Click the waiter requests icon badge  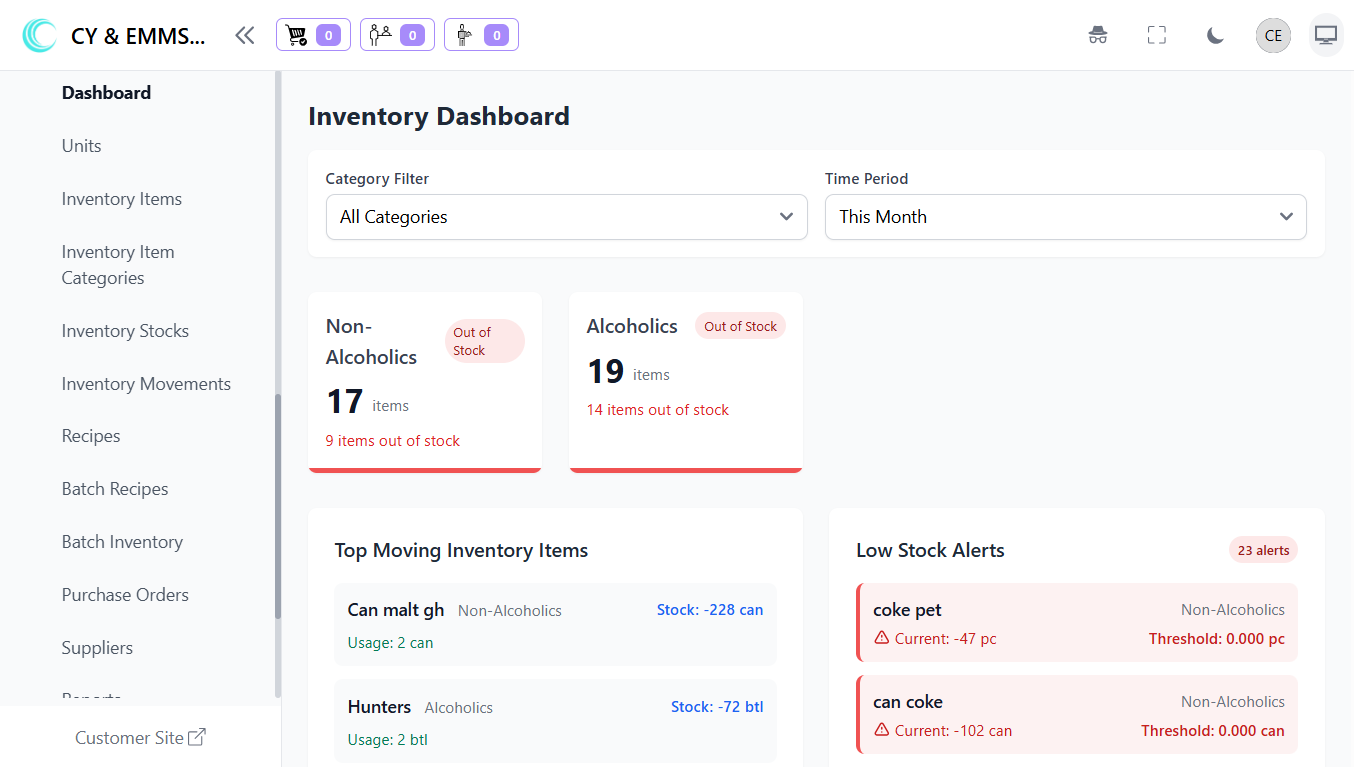click(x=481, y=36)
